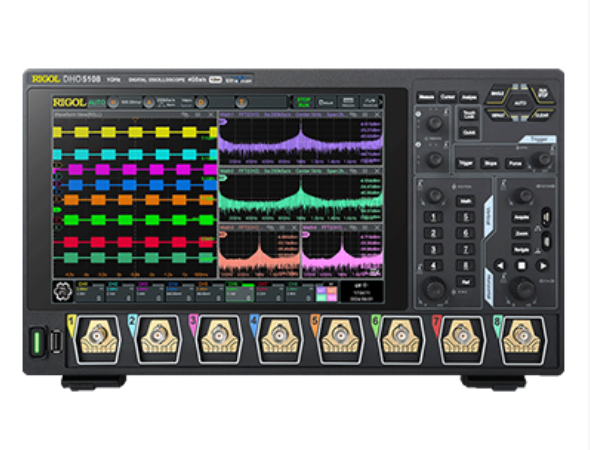Hit the square stop navigation key
The image size is (590, 450).
(x=522, y=266)
